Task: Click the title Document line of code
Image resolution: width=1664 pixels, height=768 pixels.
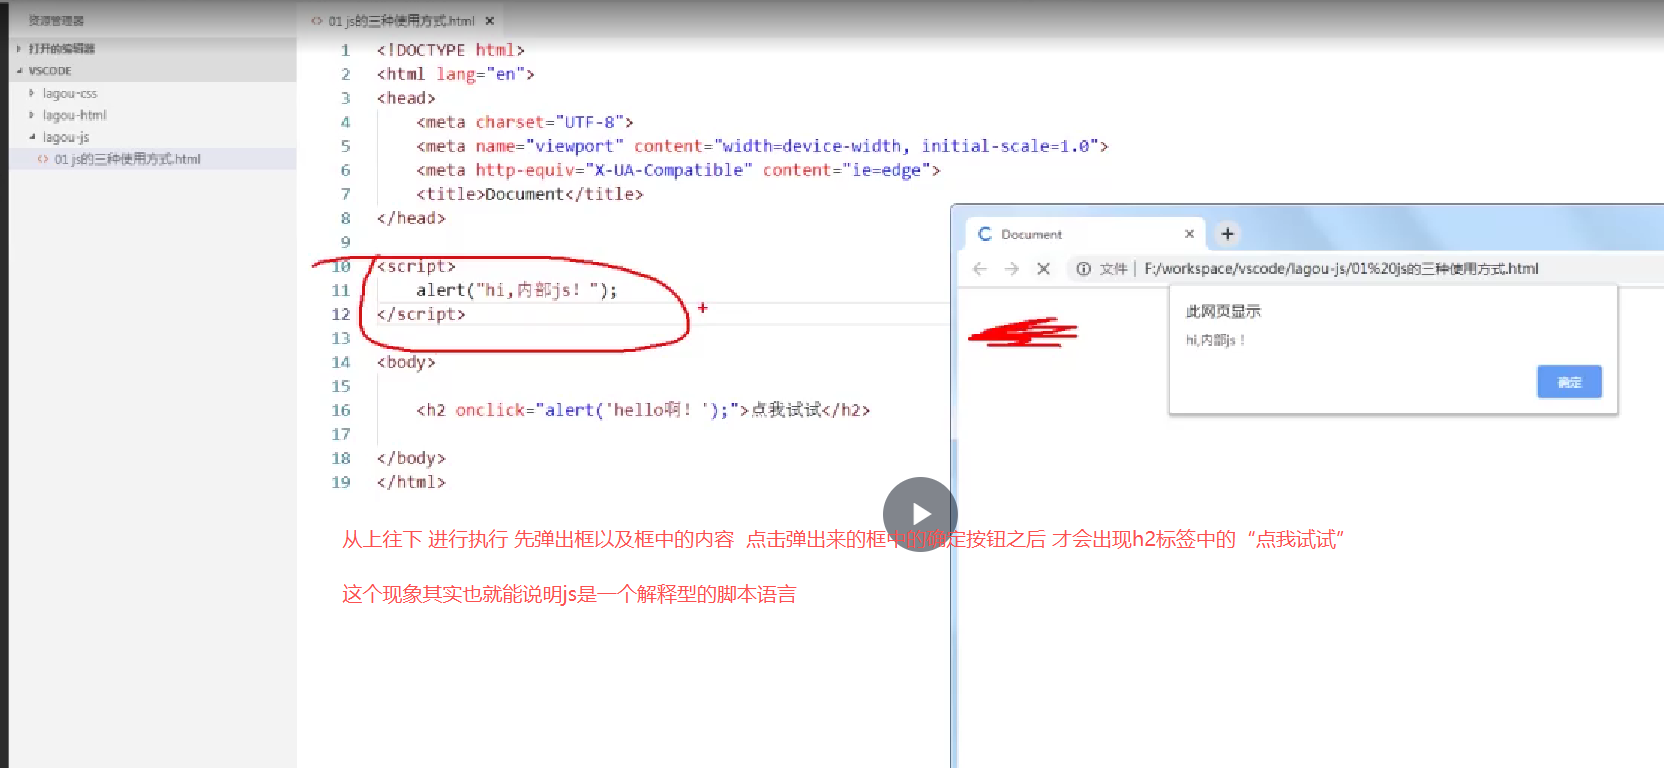Action: tap(529, 194)
